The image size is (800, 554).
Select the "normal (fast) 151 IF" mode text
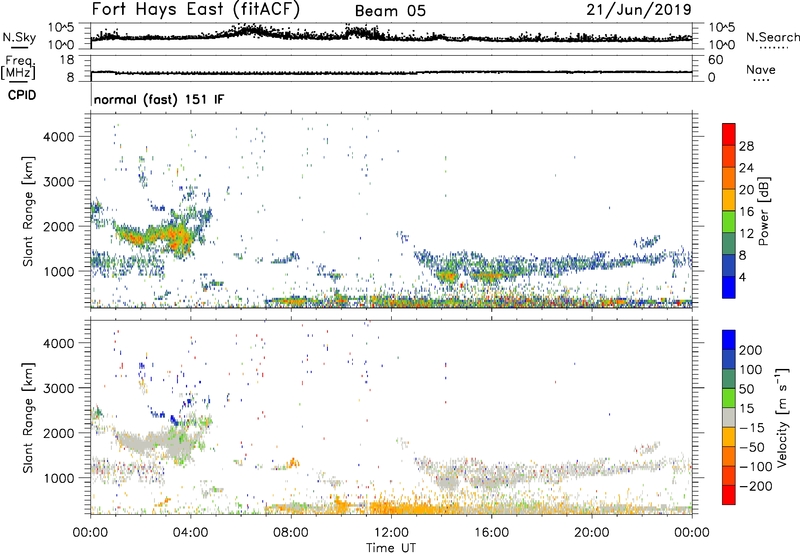tap(159, 99)
